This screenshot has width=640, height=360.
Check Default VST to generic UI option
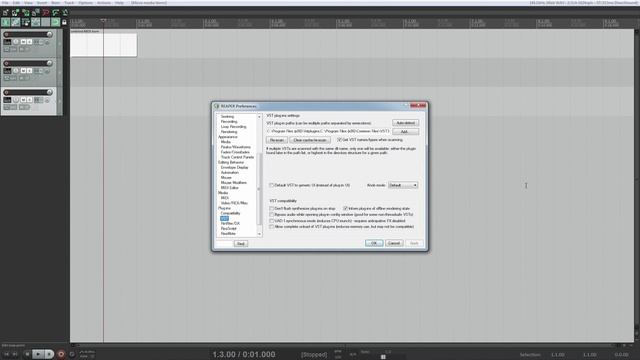(271, 185)
